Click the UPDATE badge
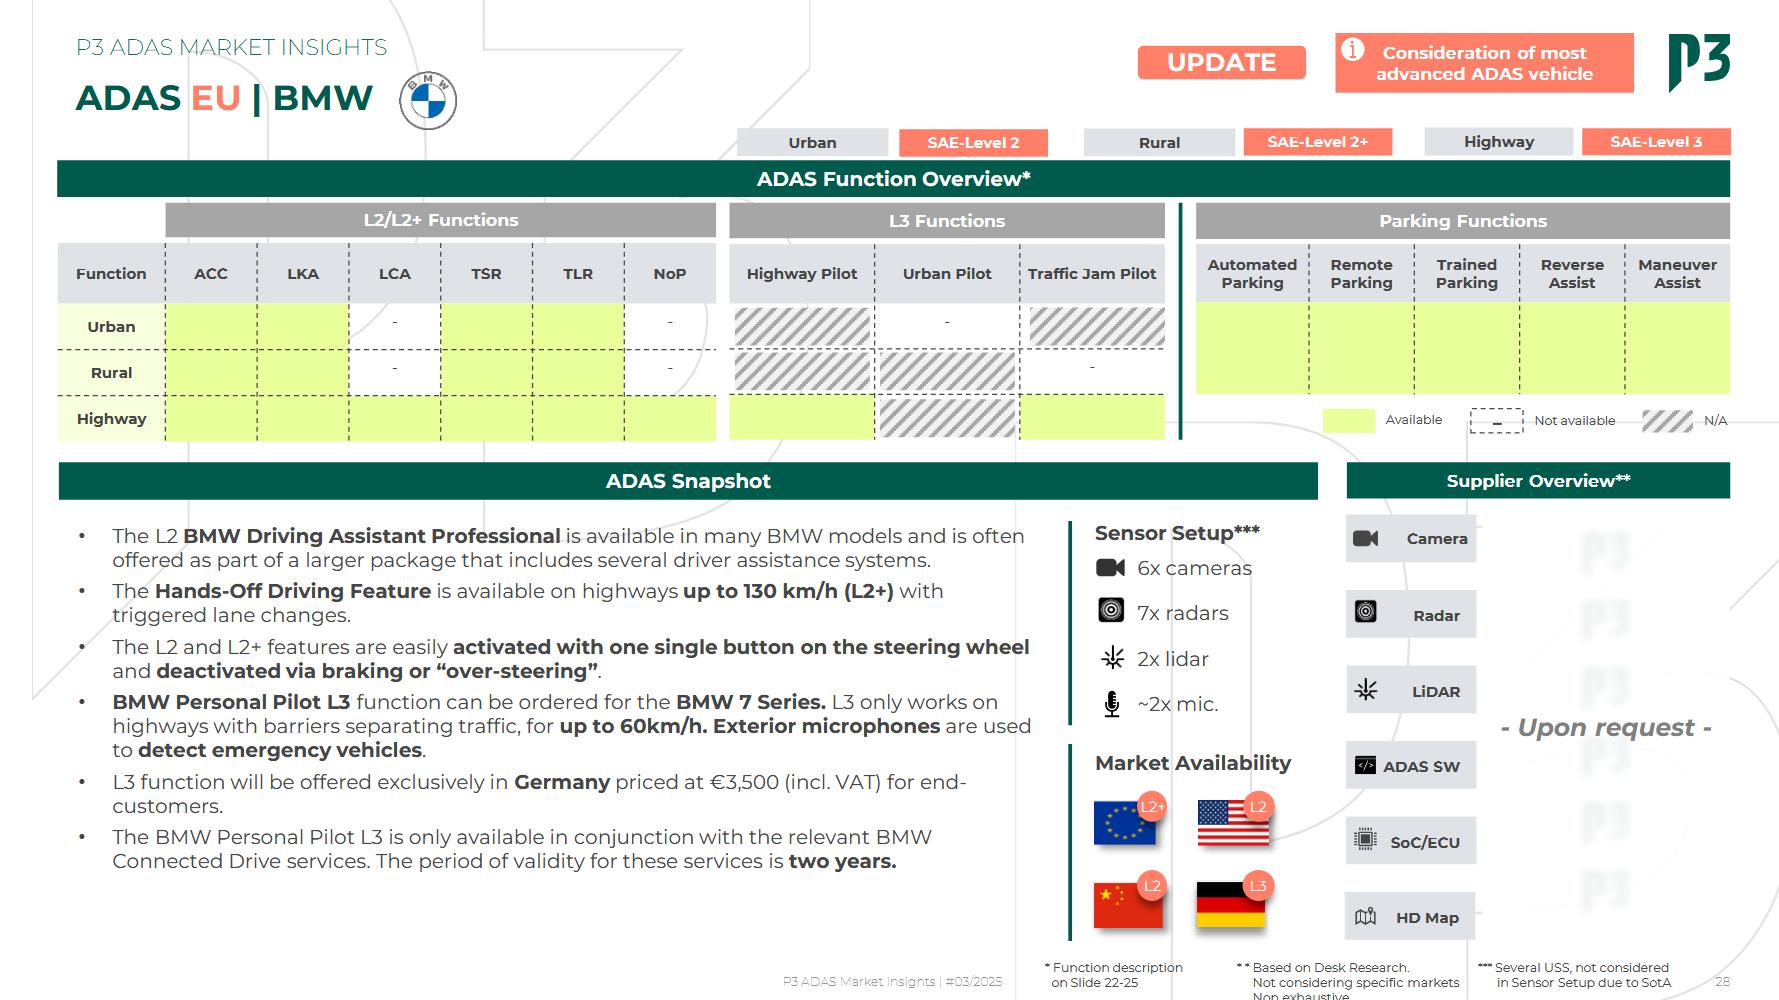The width and height of the screenshot is (1779, 1000). click(x=1221, y=62)
